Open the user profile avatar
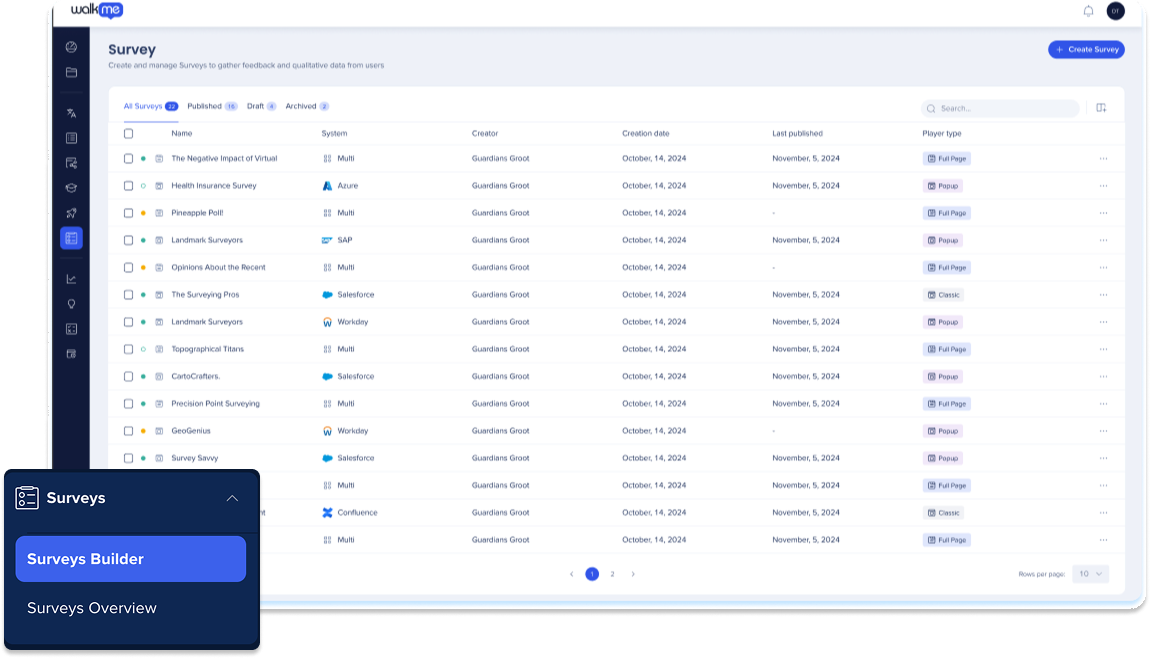This screenshot has width=1150, height=658. tap(1116, 11)
